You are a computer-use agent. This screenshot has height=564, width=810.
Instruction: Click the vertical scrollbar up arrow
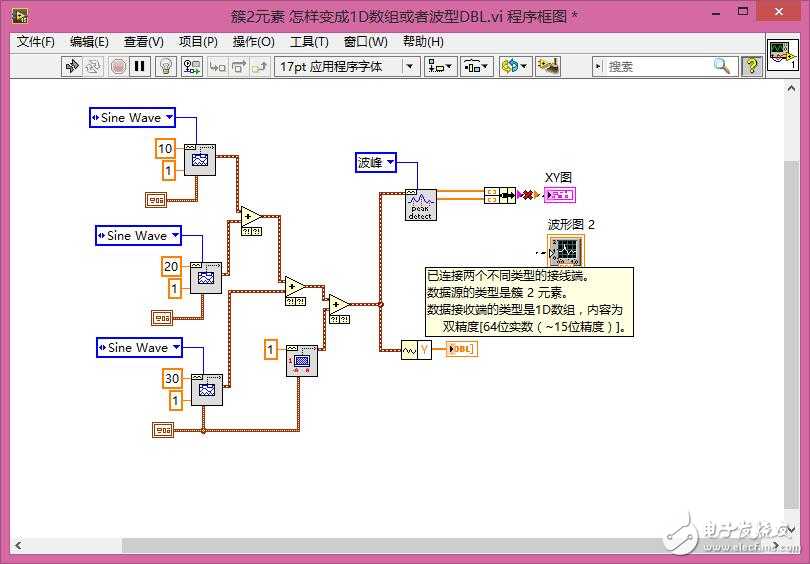point(791,89)
